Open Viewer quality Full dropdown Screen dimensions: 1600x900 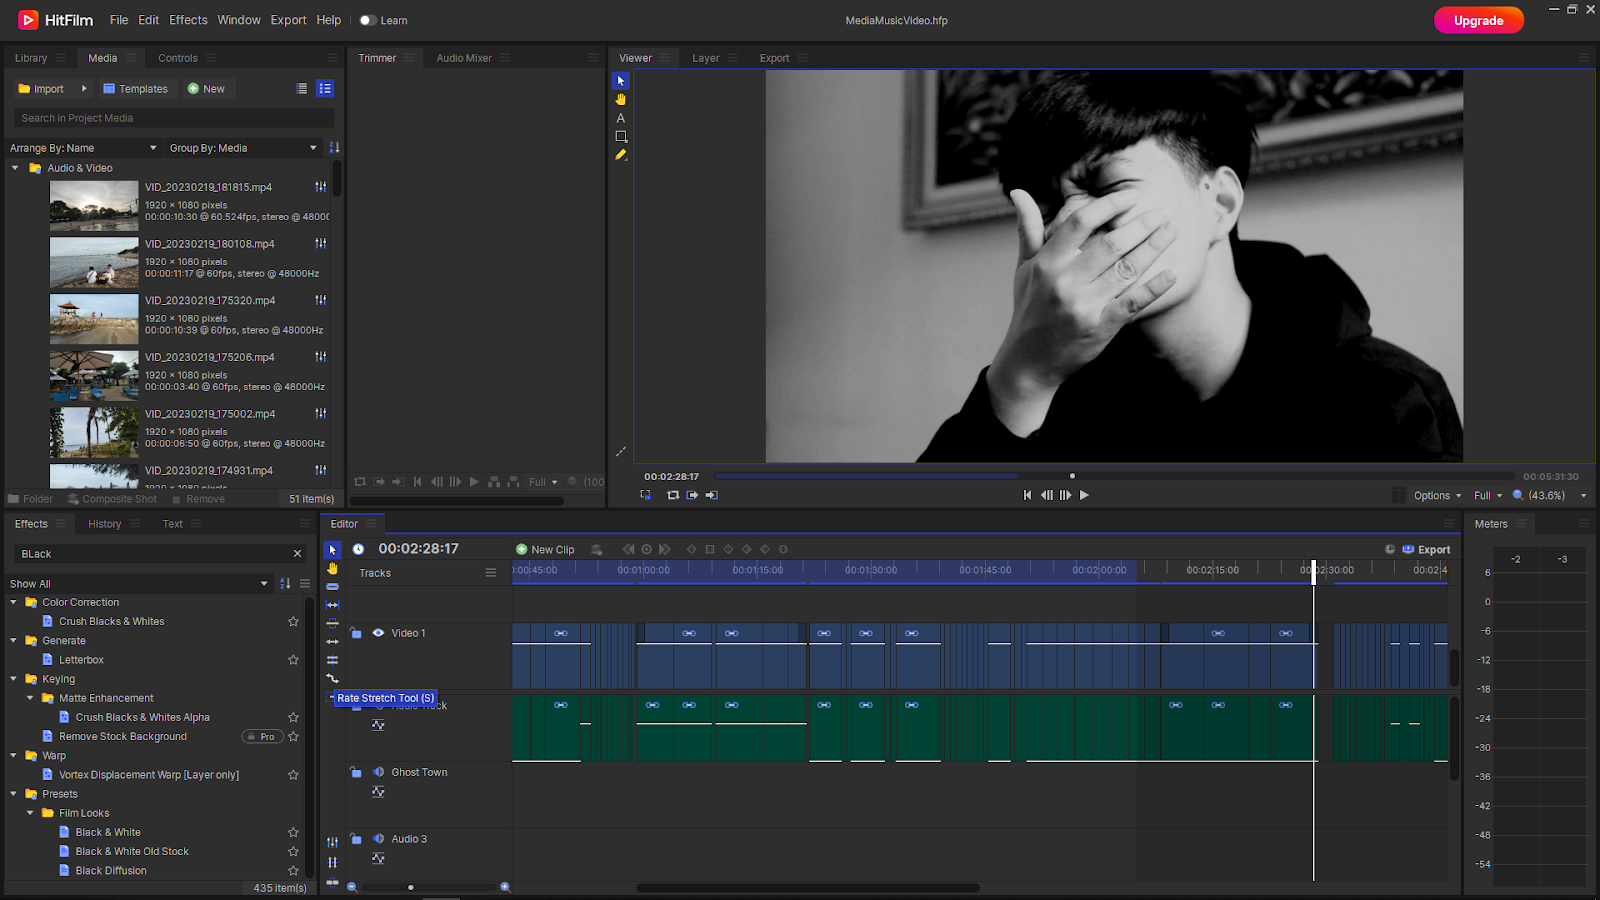[x=1488, y=496]
